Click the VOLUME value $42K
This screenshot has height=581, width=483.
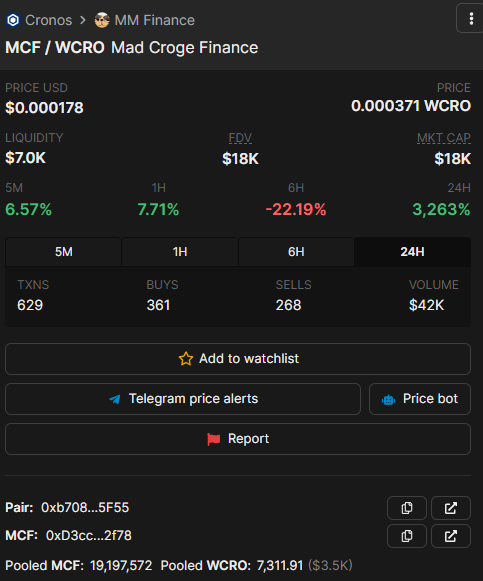[426, 305]
